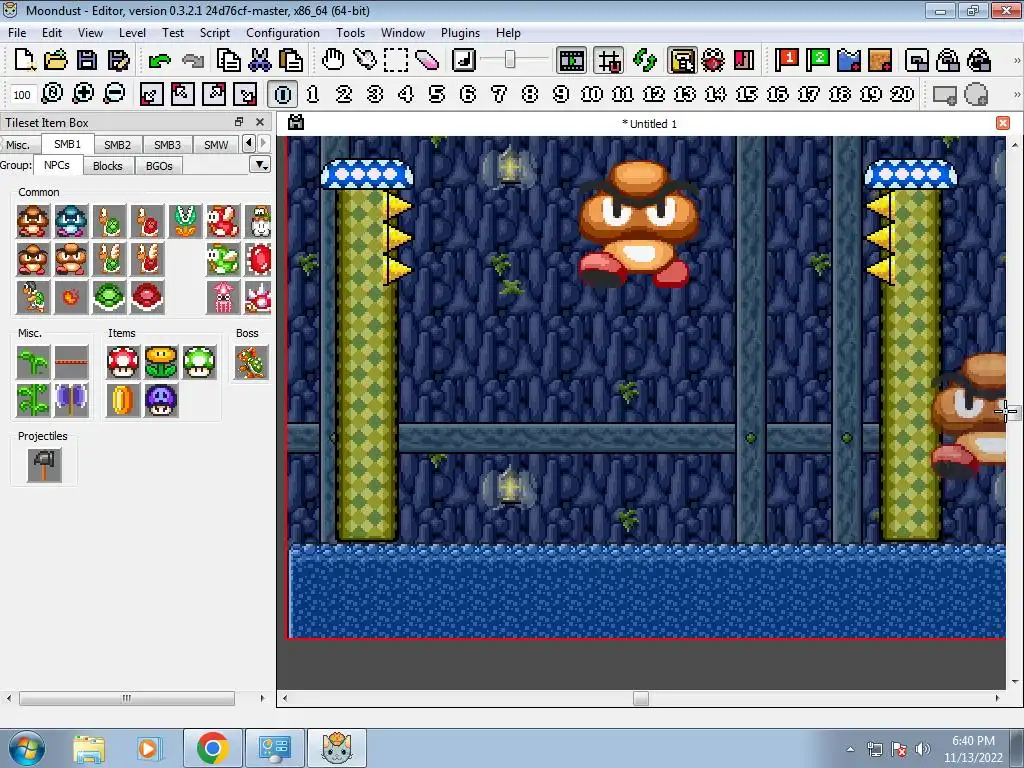Close the Tileset Item Box panel
This screenshot has height=768, width=1024.
[x=260, y=122]
